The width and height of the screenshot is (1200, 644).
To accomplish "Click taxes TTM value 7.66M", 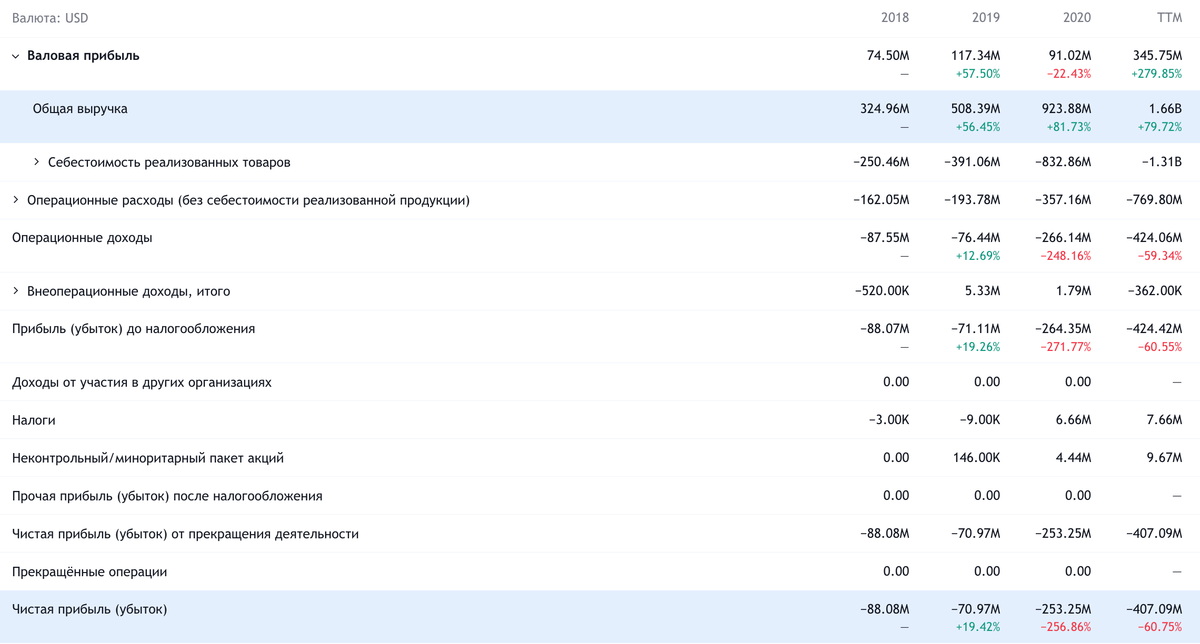I will pos(1162,420).
